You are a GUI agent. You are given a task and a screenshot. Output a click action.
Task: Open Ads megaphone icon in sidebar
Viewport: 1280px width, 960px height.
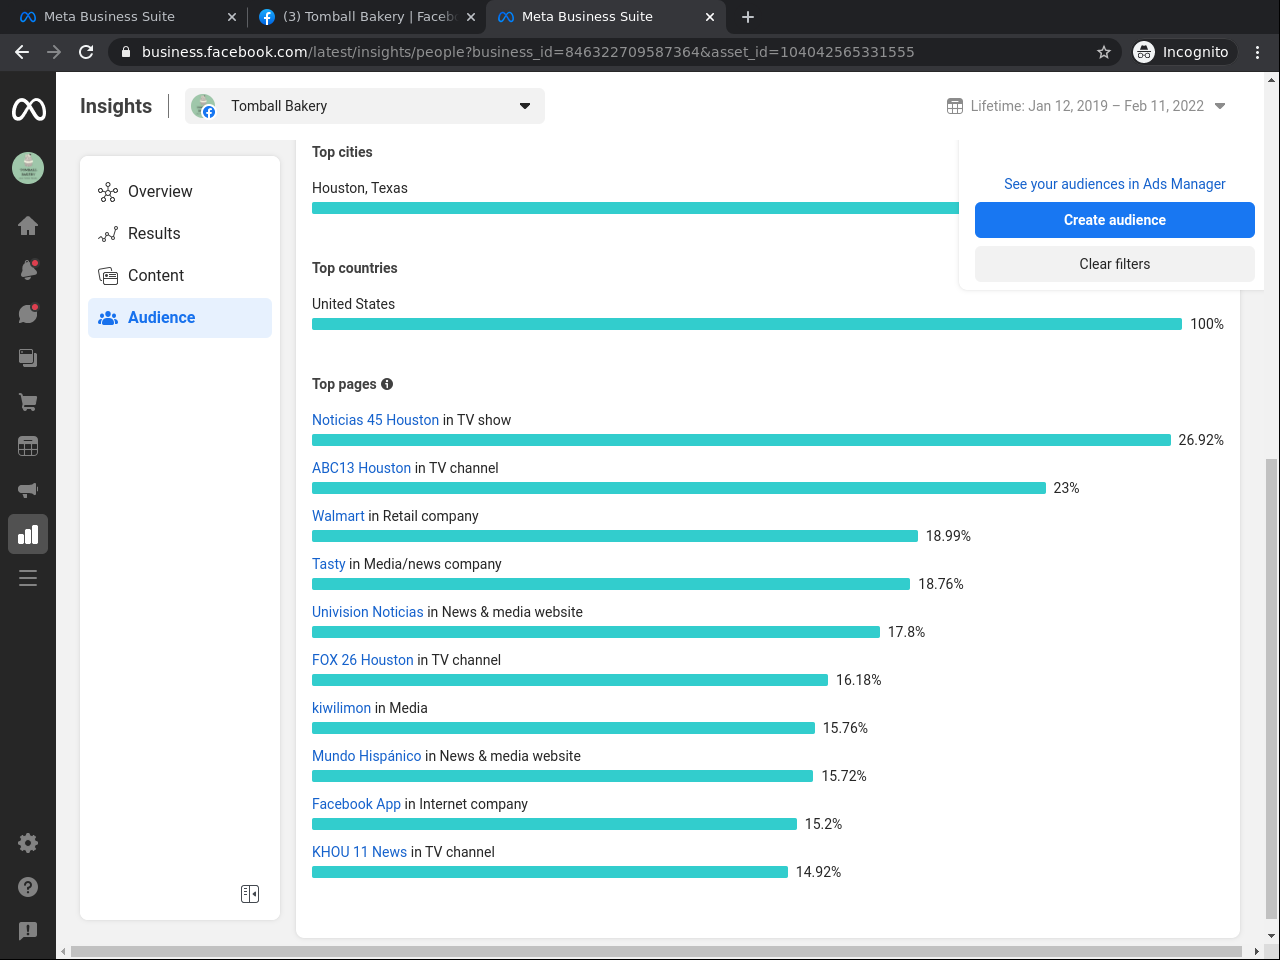coord(28,490)
